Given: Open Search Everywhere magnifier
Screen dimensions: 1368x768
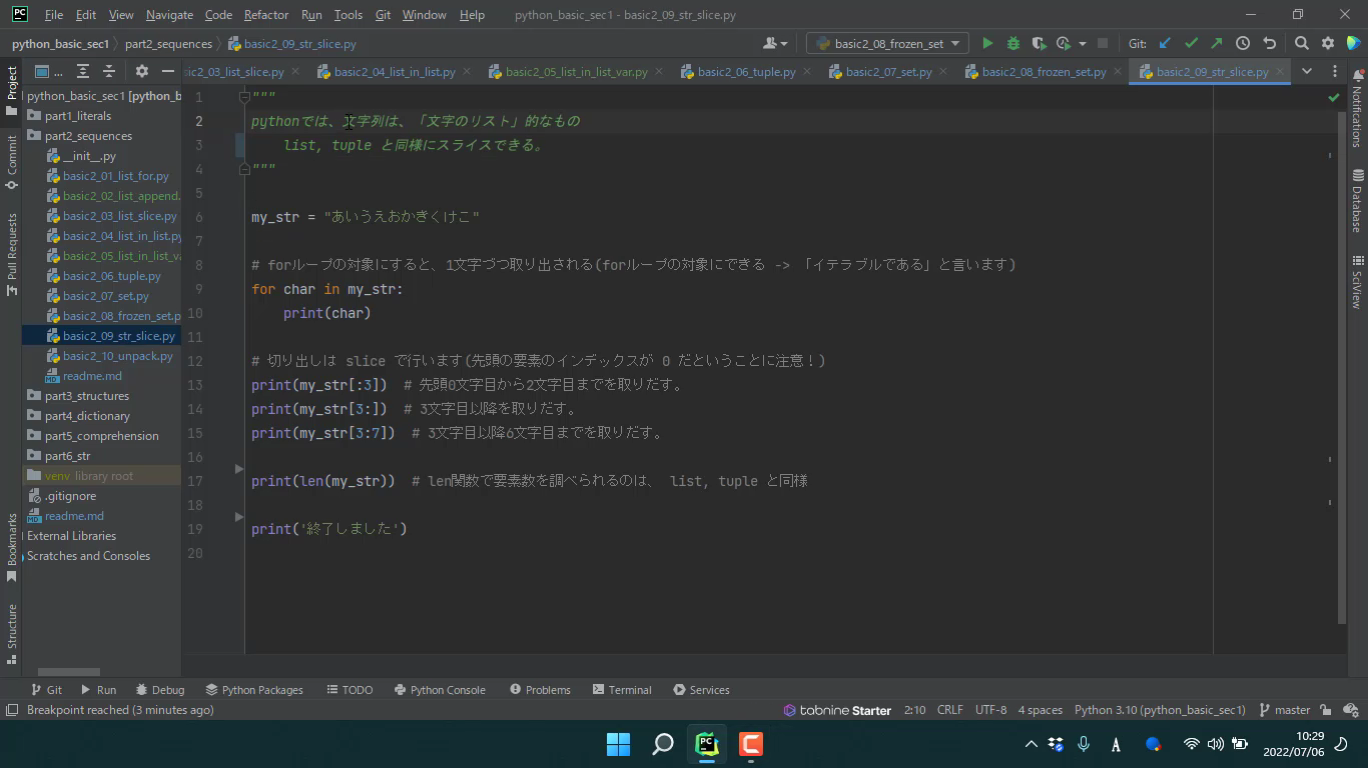Looking at the screenshot, I should tap(1301, 44).
